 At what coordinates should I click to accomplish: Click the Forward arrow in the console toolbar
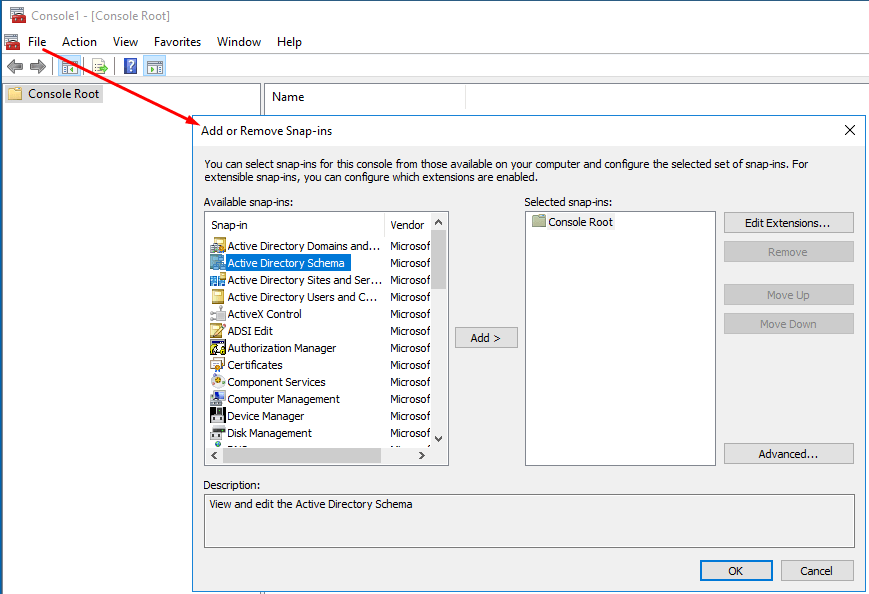pyautogui.click(x=38, y=67)
